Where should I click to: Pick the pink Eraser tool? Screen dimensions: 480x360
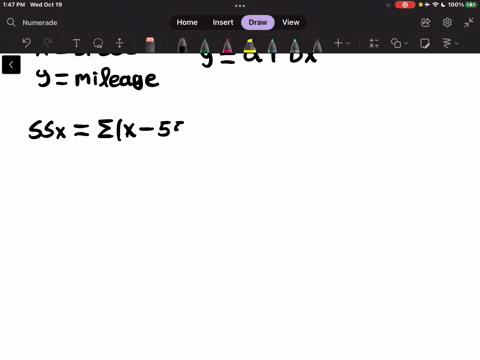150,45
